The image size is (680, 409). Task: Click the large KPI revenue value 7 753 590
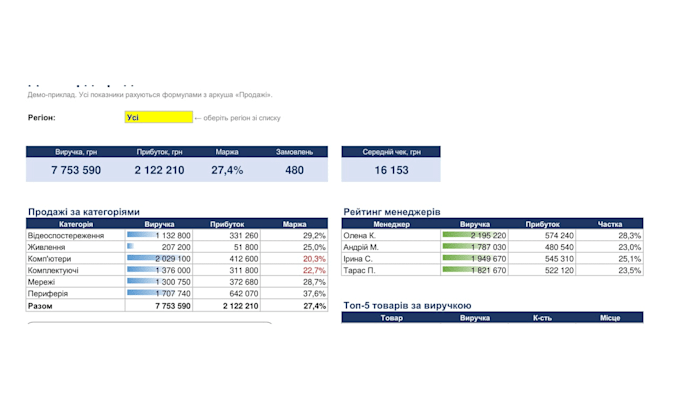pos(76,170)
